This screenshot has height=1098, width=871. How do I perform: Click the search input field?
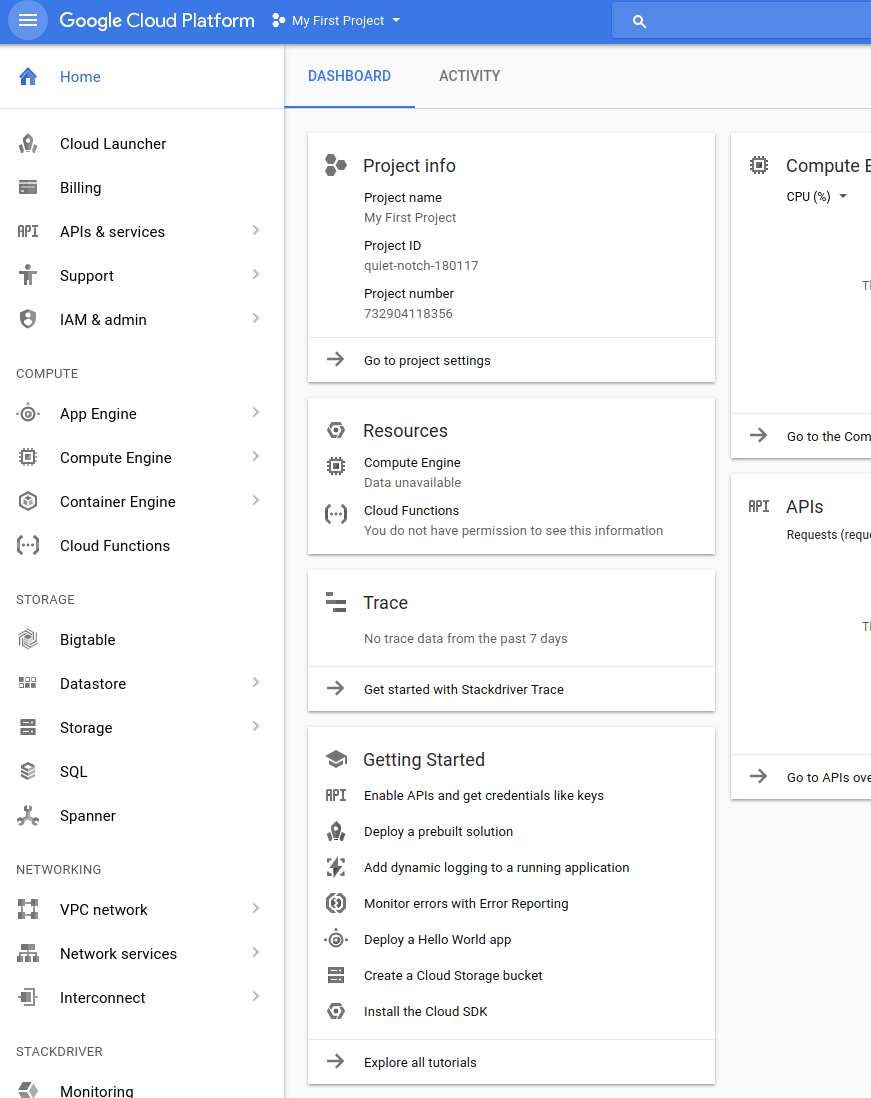click(x=741, y=21)
